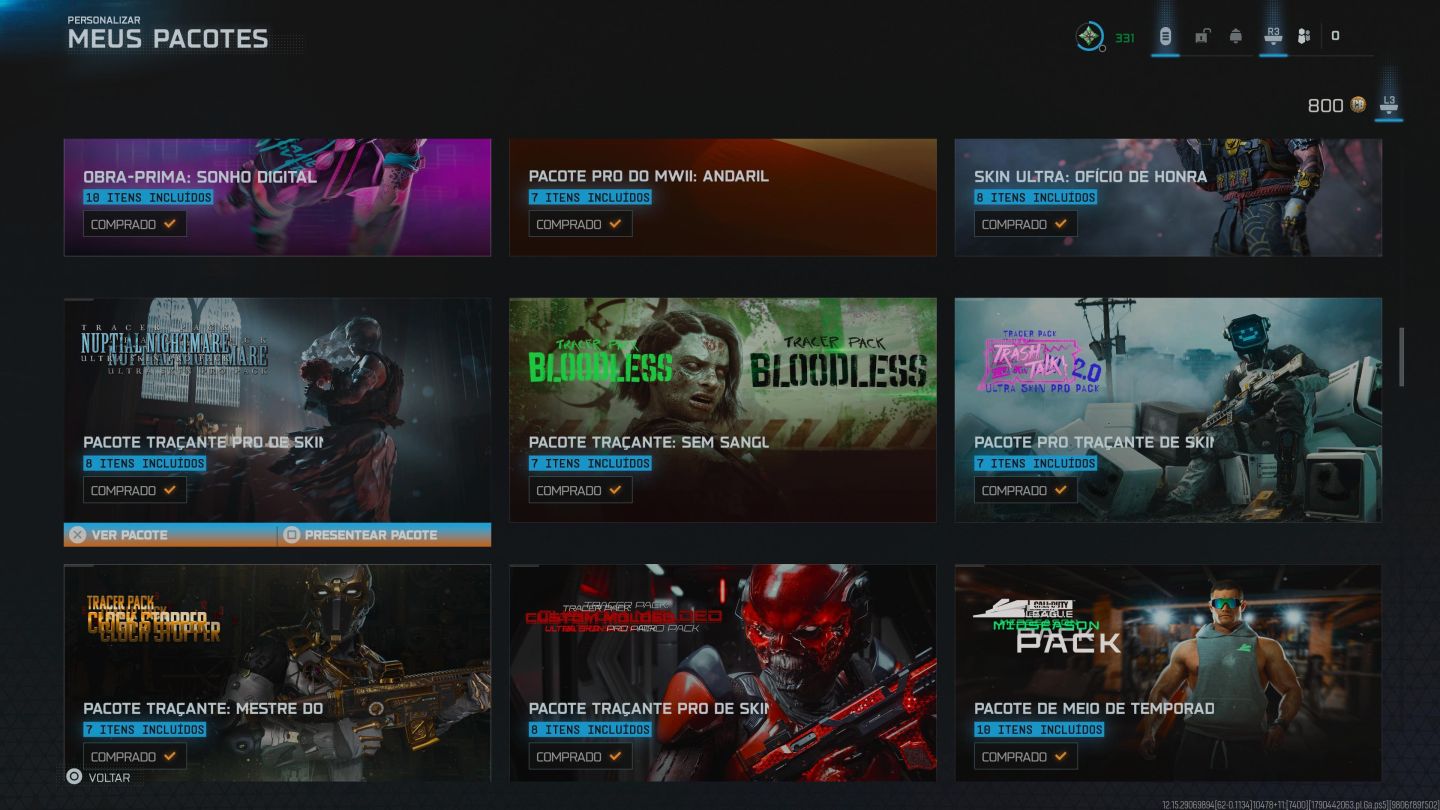Go back using the Voltar prompt
This screenshot has height=810, width=1440.
(98, 777)
